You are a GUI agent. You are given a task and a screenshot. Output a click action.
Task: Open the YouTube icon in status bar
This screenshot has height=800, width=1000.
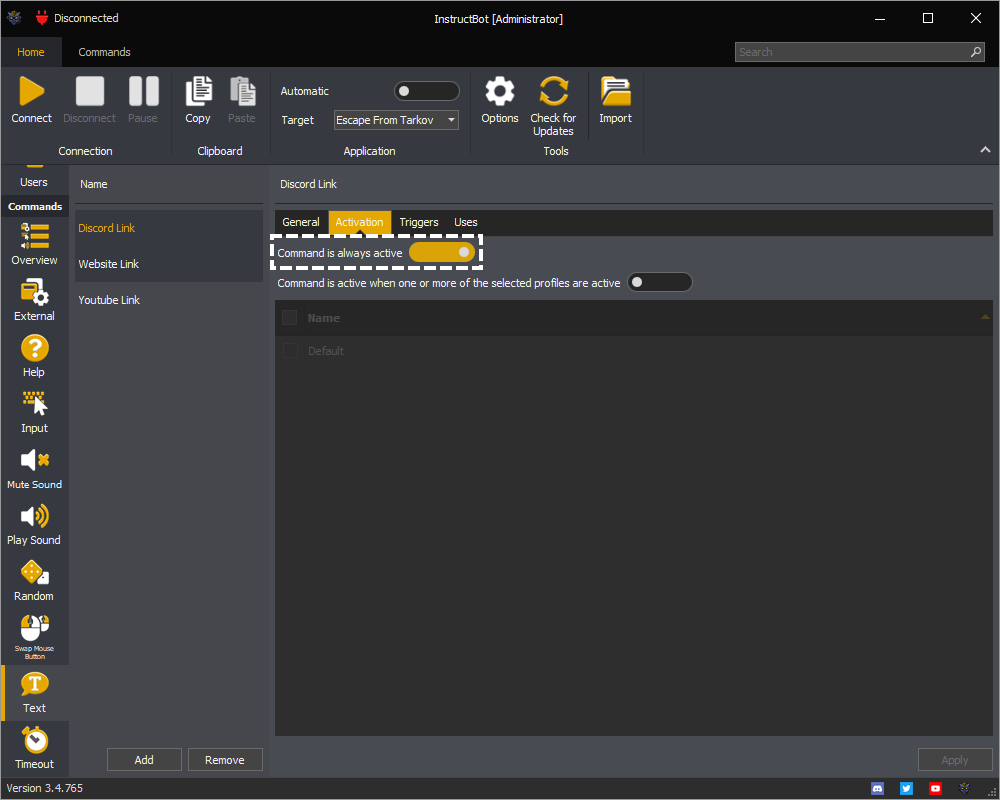point(935,789)
